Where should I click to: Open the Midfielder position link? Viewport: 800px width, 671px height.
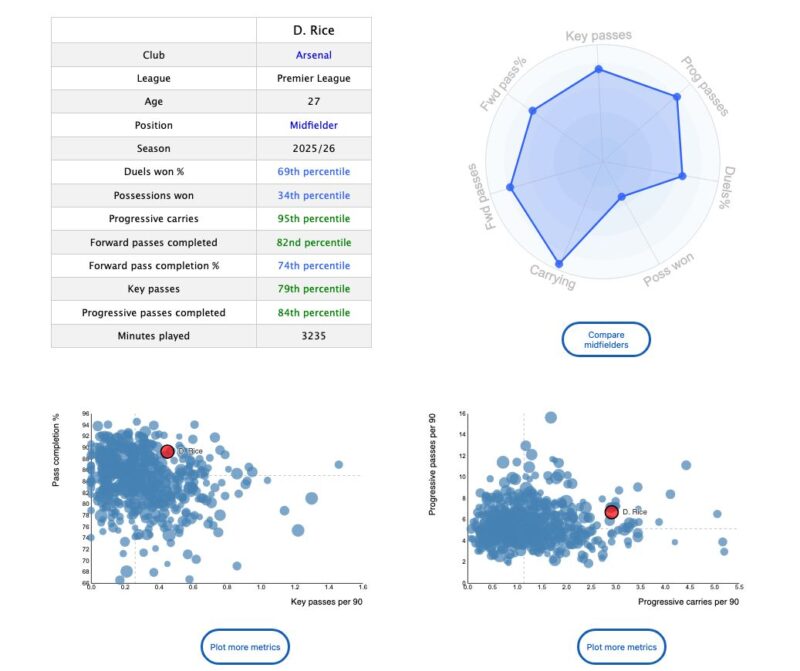[313, 126]
